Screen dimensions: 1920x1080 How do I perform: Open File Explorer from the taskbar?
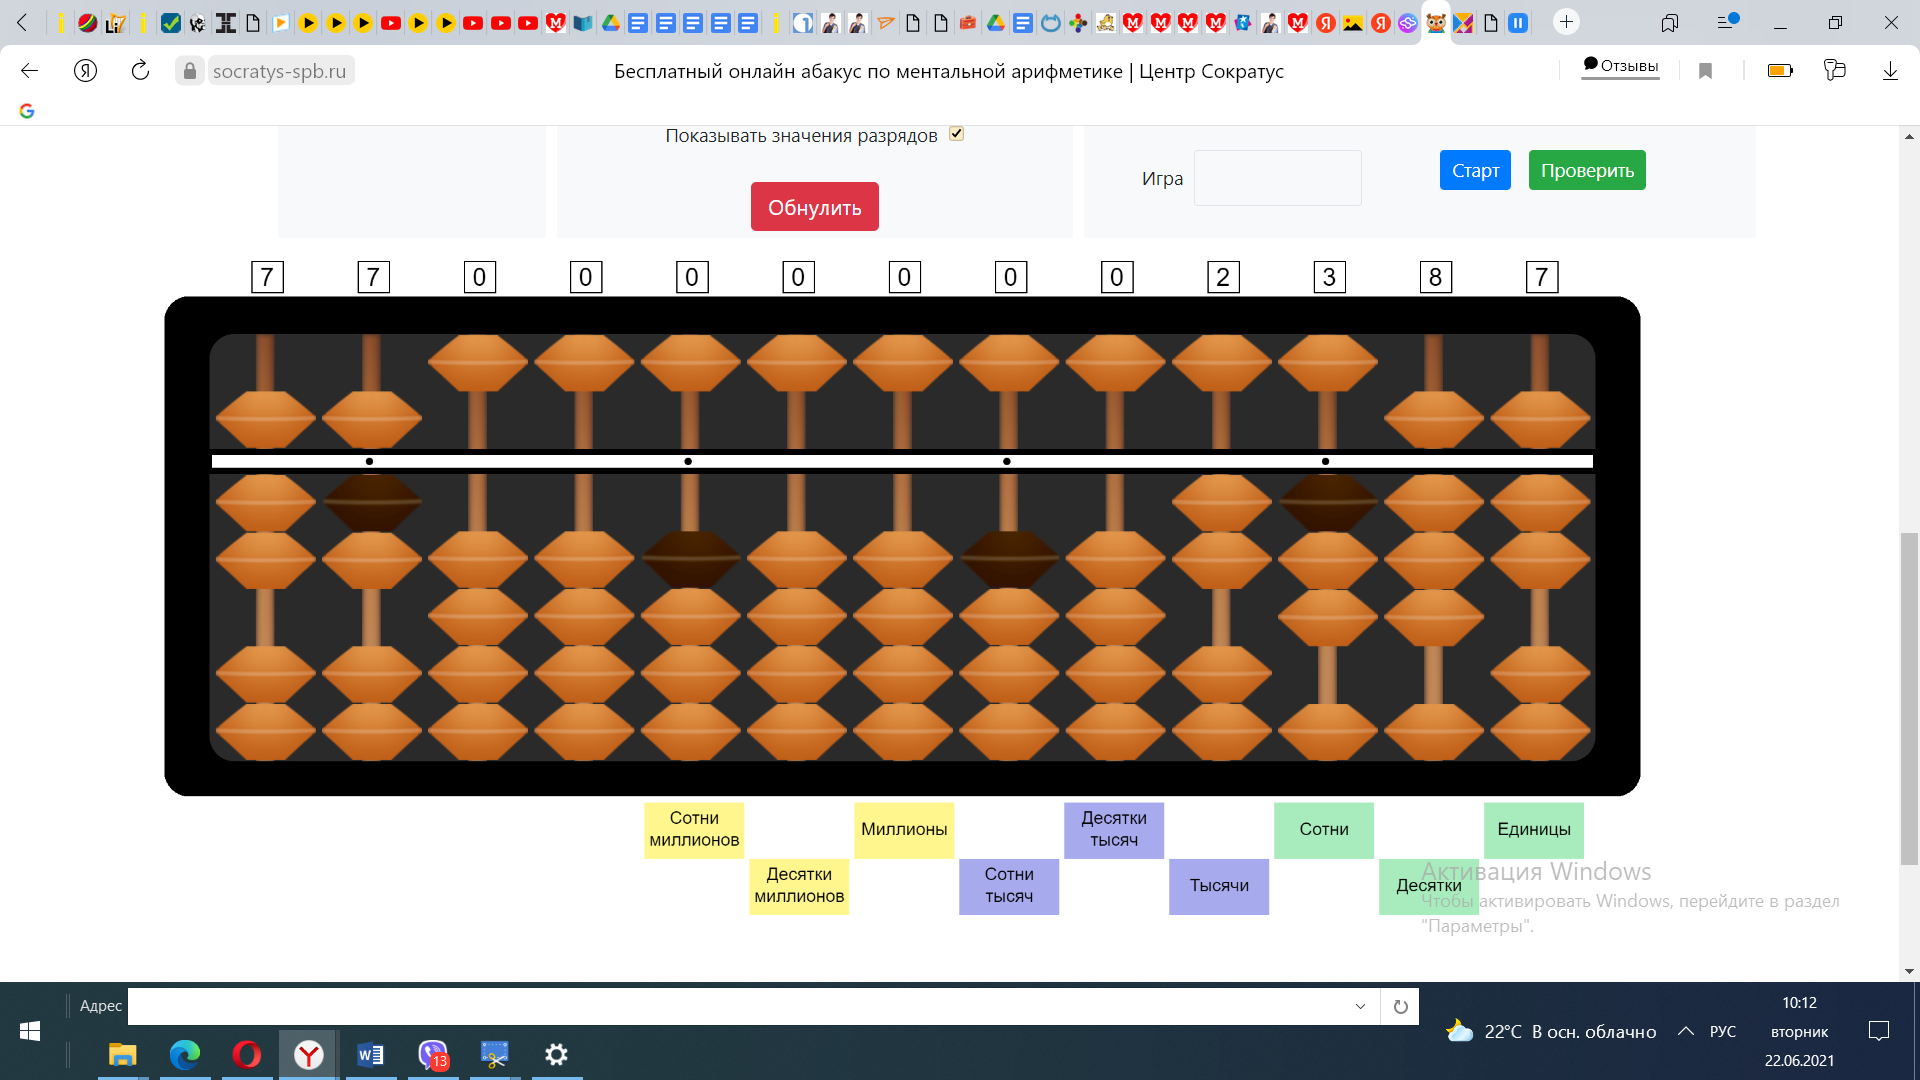tap(122, 1054)
